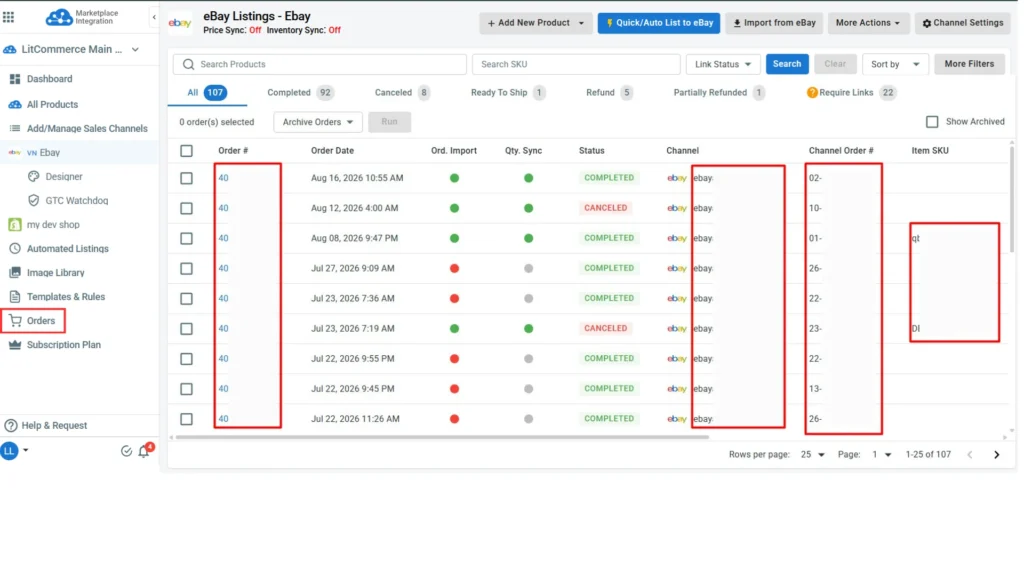Click Import from eBay
The image size is (1024, 576).
[x=774, y=23]
